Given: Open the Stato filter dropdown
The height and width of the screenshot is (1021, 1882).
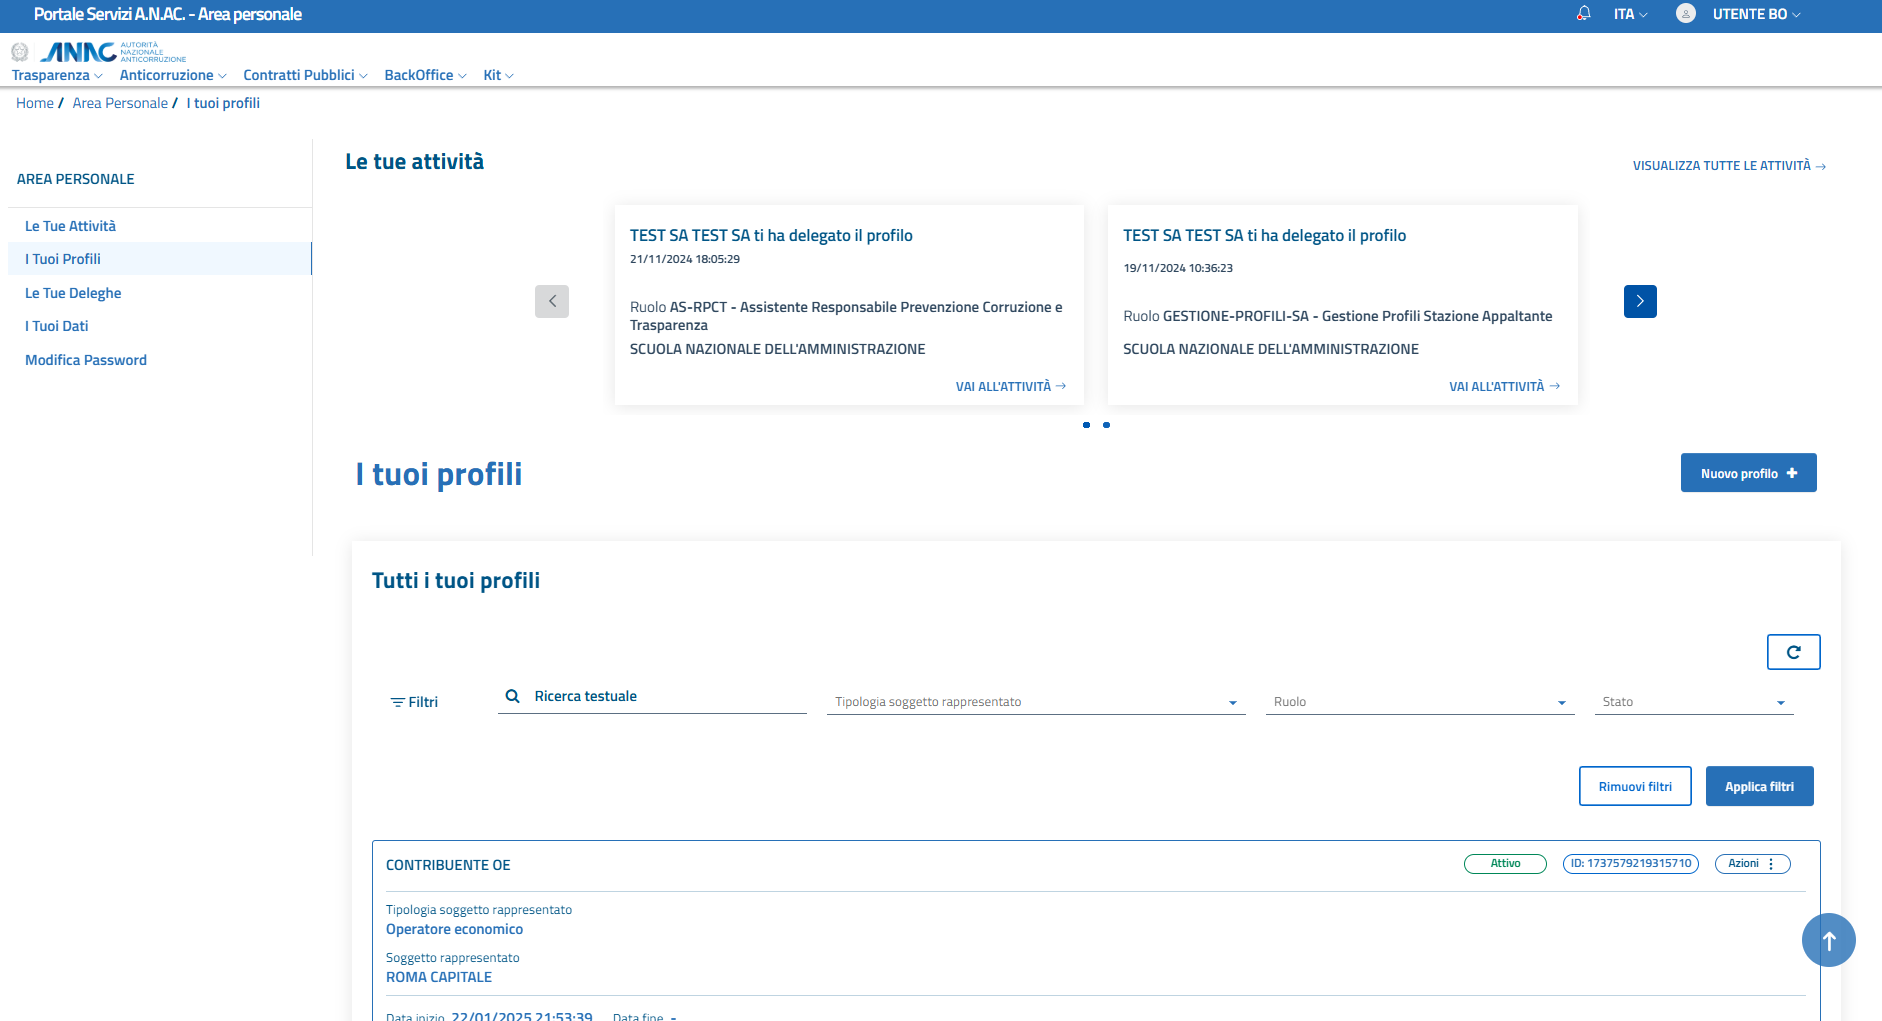Looking at the screenshot, I should (1693, 702).
